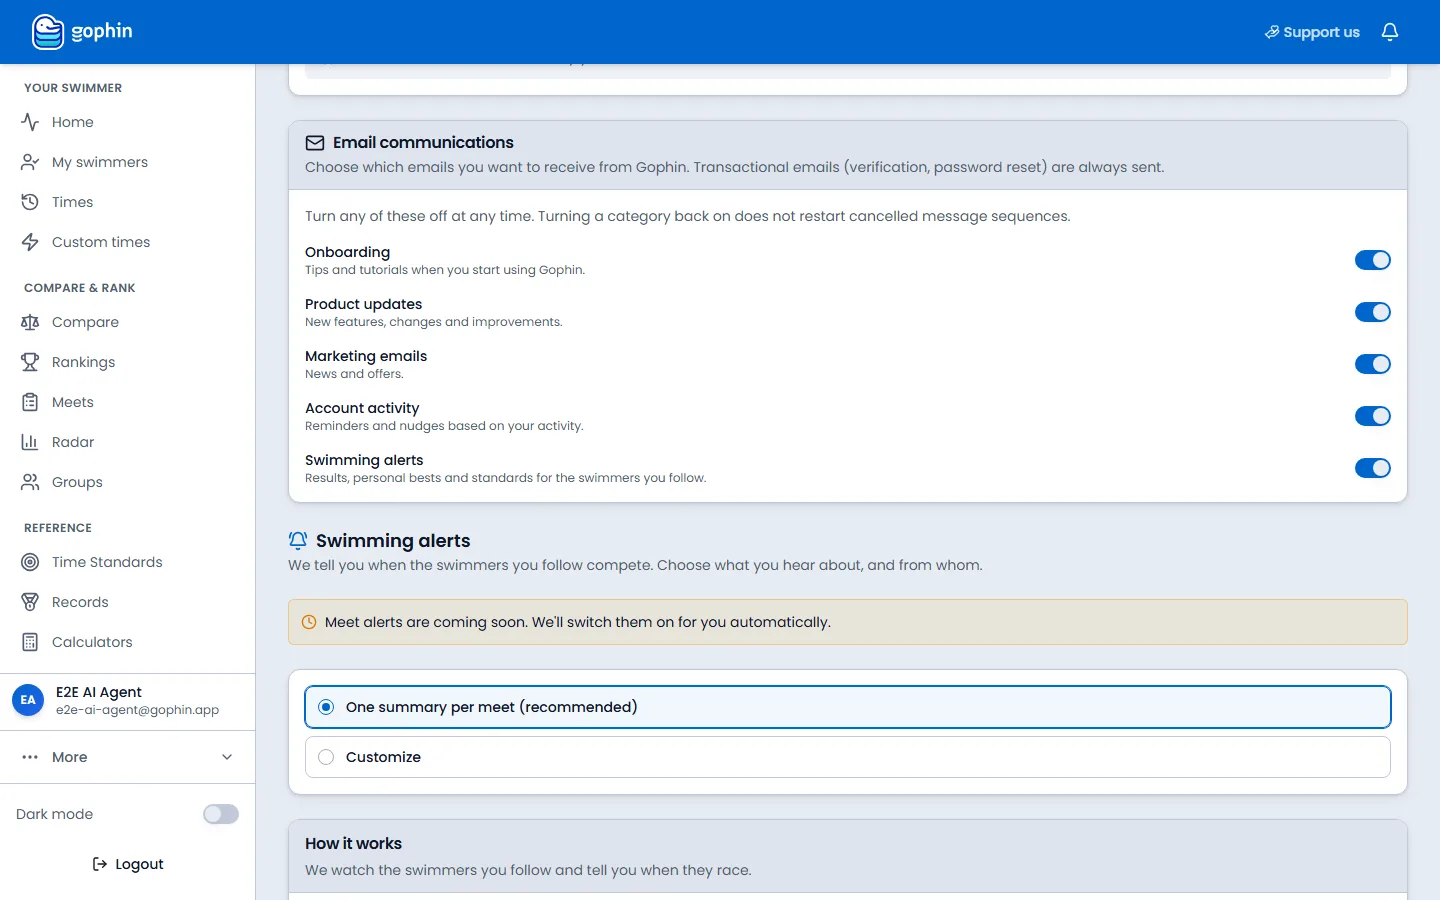Viewport: 1440px width, 900px height.
Task: Expand the More menu chevron
Action: pos(227,757)
